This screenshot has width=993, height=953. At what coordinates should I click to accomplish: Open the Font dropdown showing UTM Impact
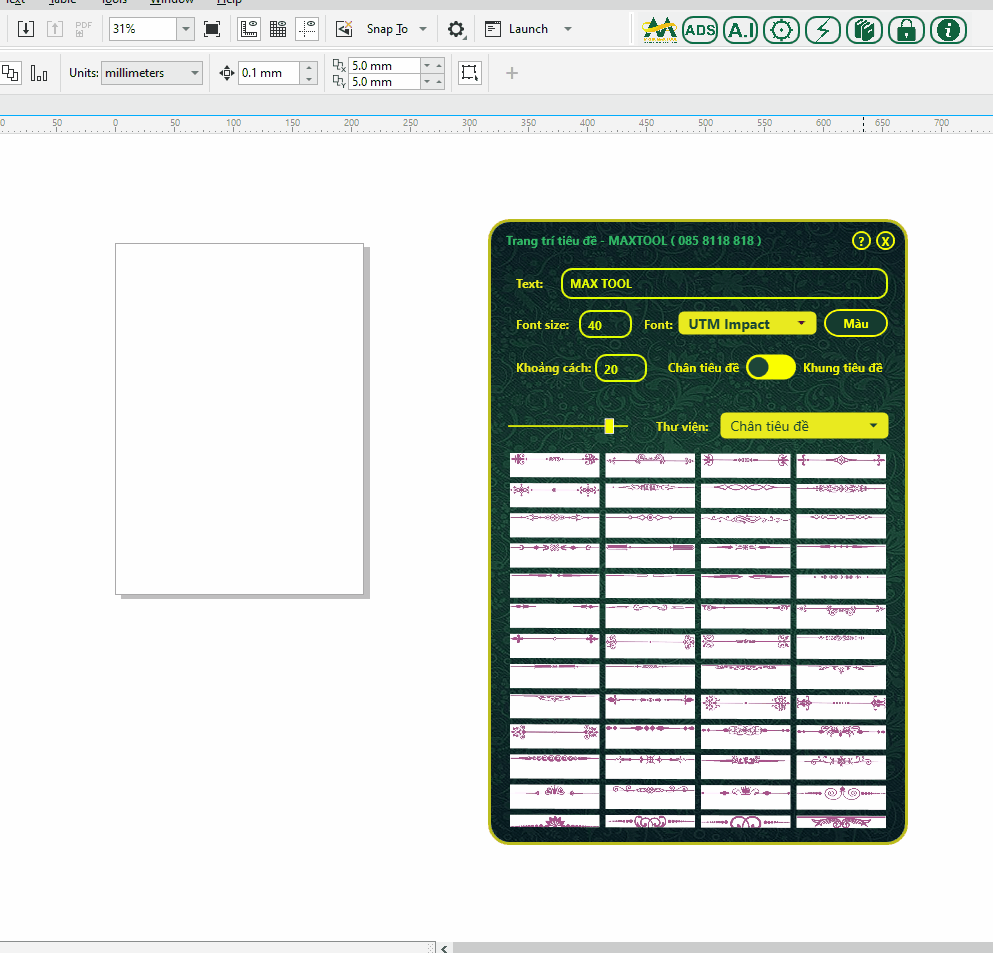[x=747, y=324]
